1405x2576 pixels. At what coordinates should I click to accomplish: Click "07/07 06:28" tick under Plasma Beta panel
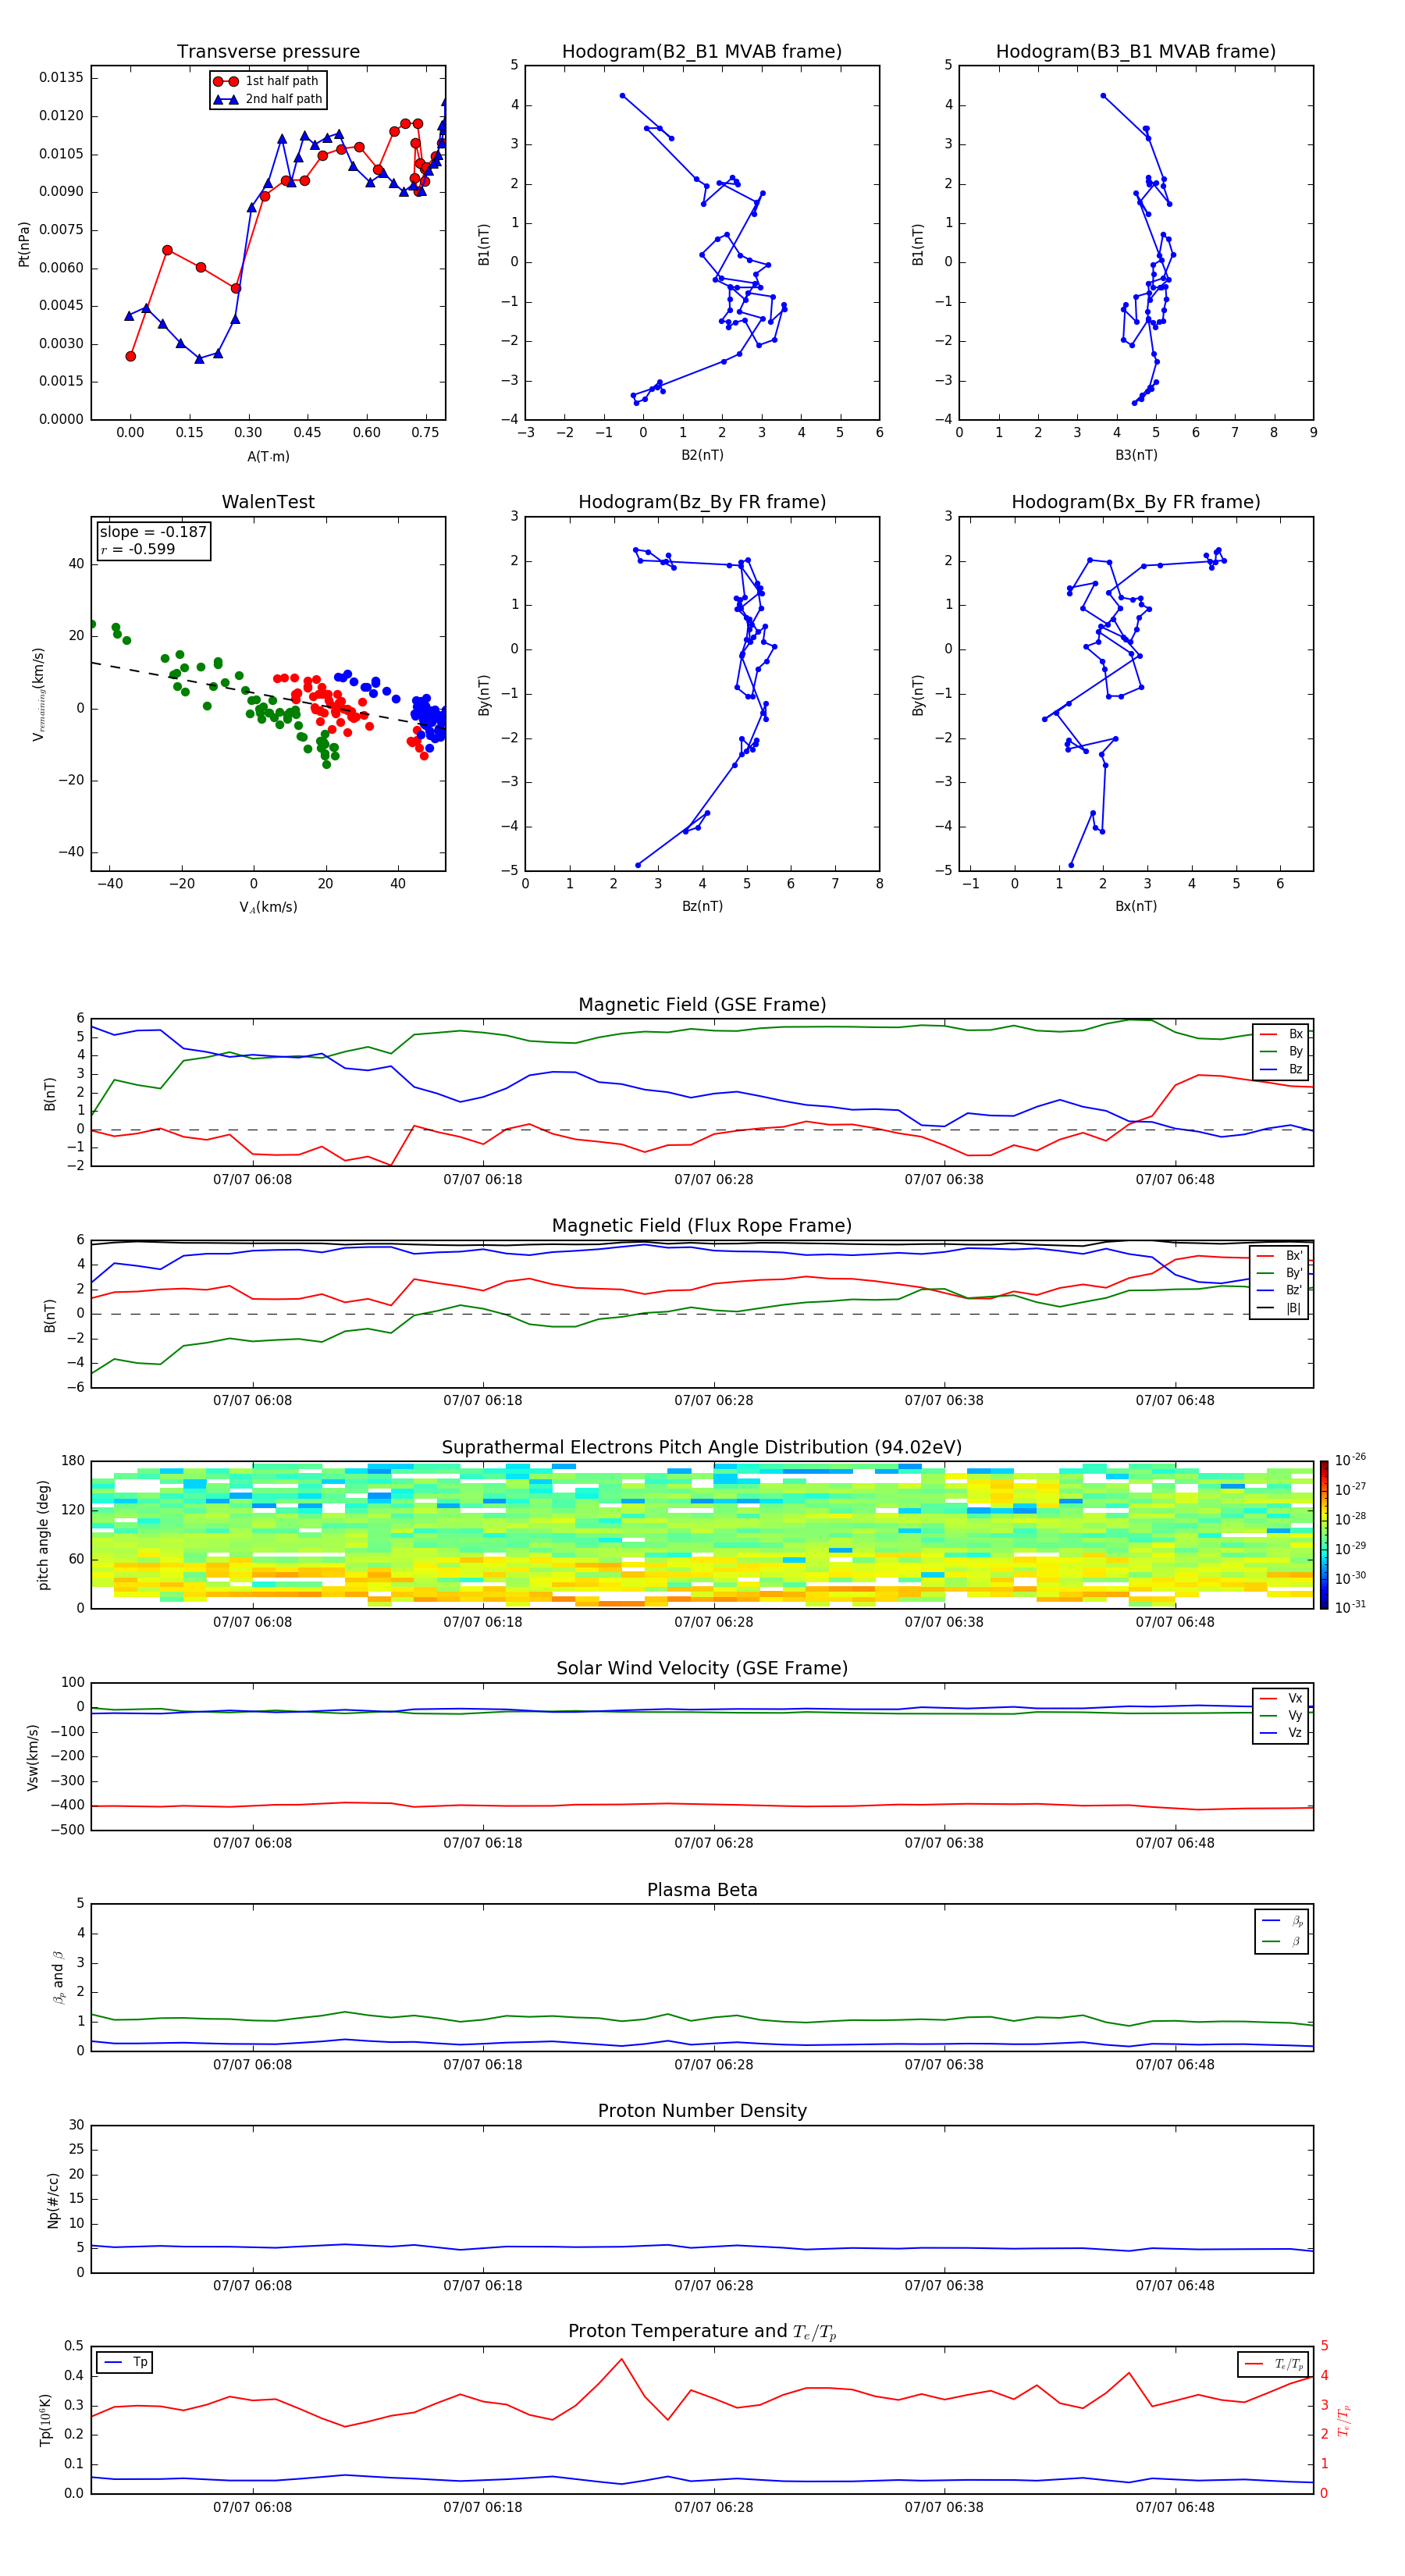714,2065
